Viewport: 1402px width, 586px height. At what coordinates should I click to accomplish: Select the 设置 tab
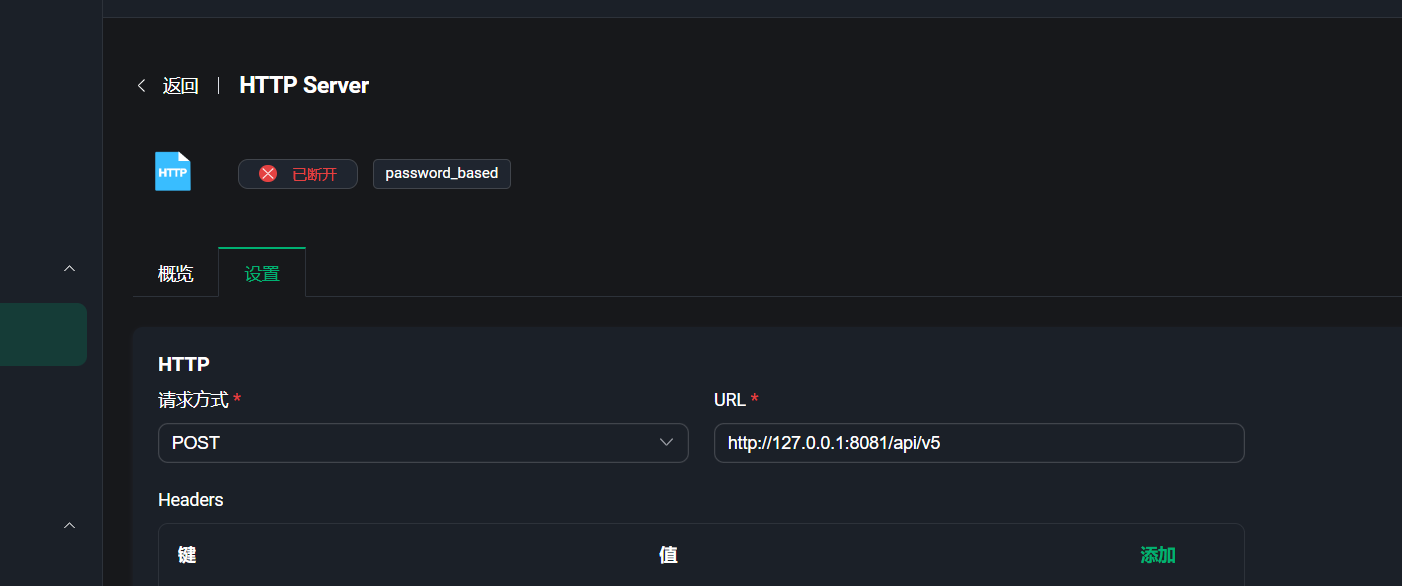(262, 274)
